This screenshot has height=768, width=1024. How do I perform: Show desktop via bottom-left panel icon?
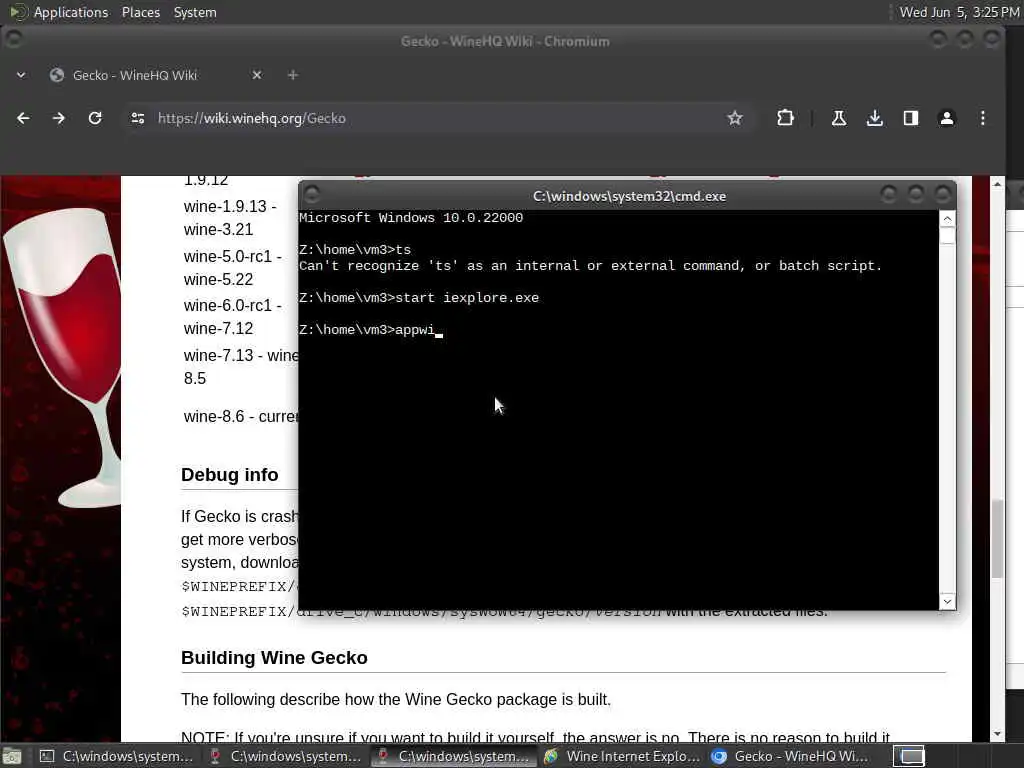point(12,756)
